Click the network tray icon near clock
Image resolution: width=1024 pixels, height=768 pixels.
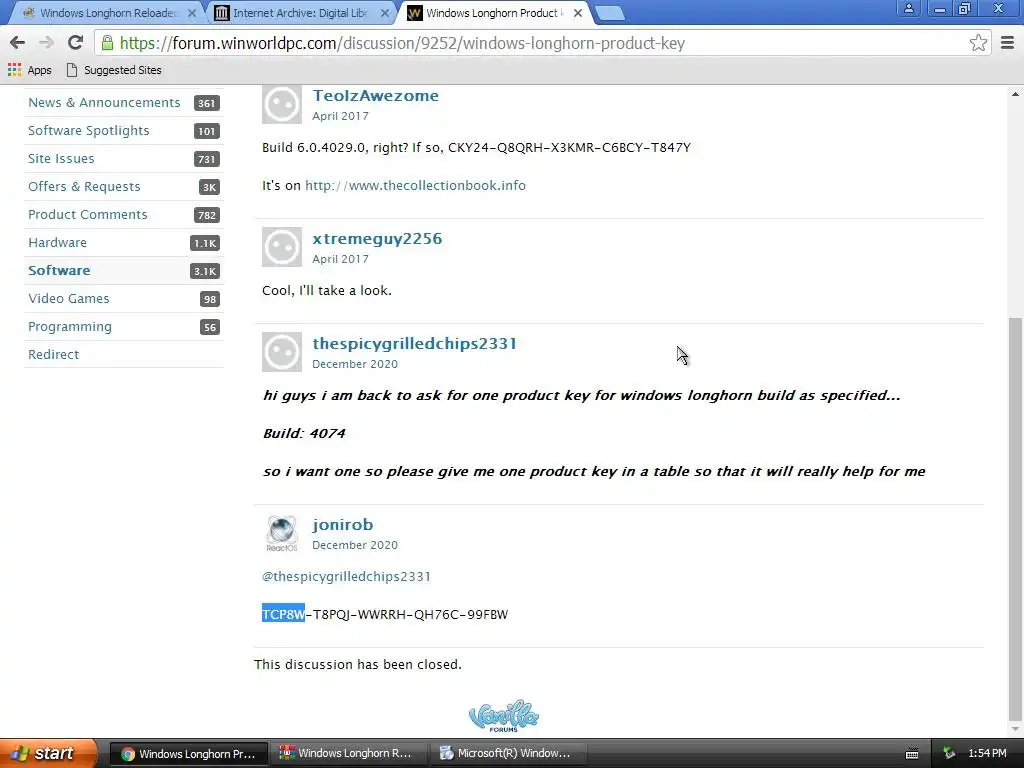[x=949, y=754]
